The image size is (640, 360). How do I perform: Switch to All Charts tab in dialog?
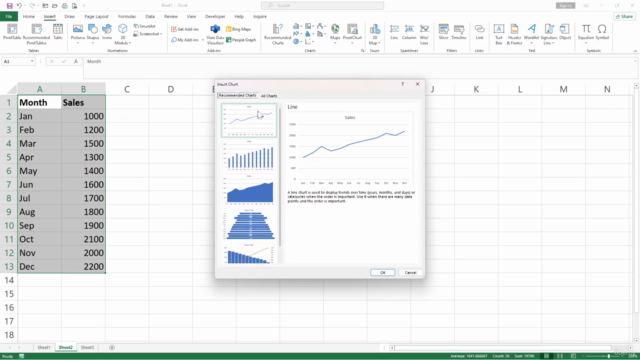pos(269,96)
